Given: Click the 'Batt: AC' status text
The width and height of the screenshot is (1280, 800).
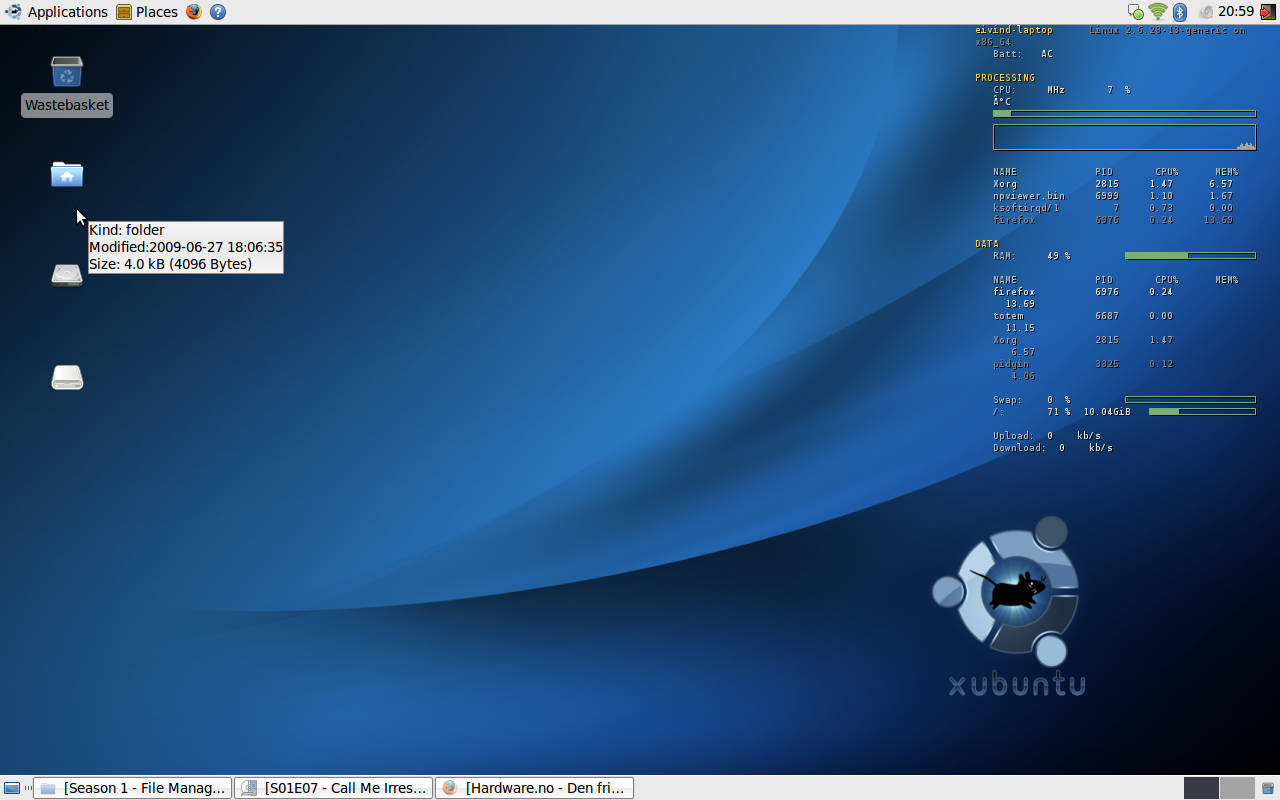Looking at the screenshot, I should tap(1023, 54).
